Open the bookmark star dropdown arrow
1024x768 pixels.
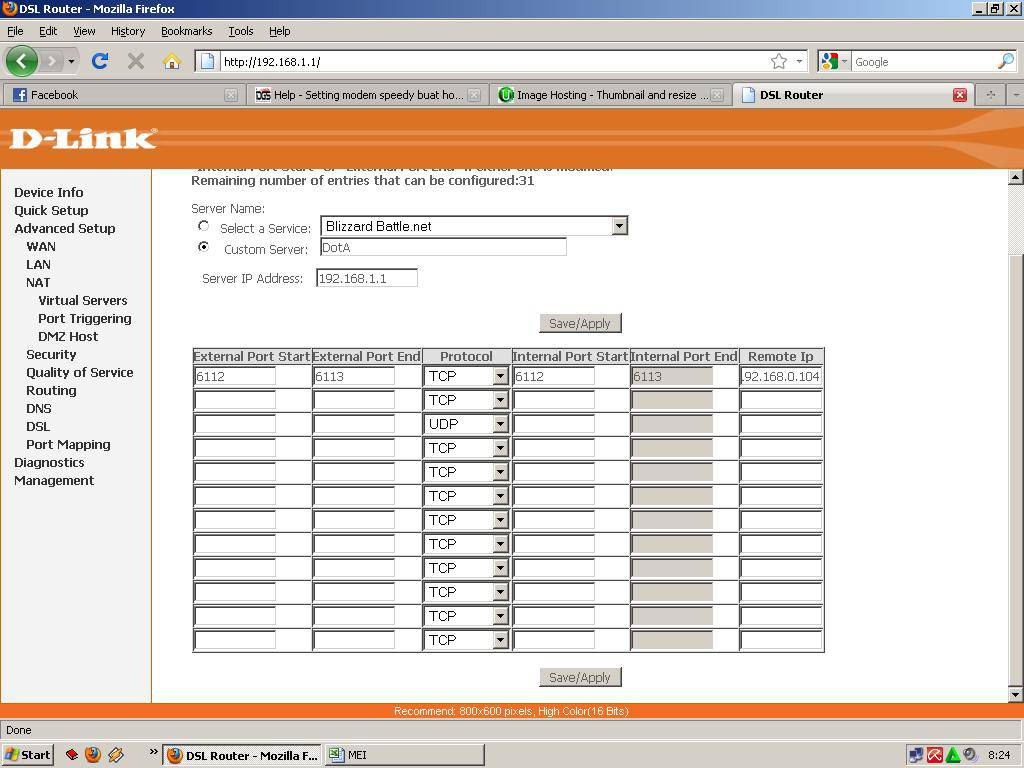click(x=799, y=61)
